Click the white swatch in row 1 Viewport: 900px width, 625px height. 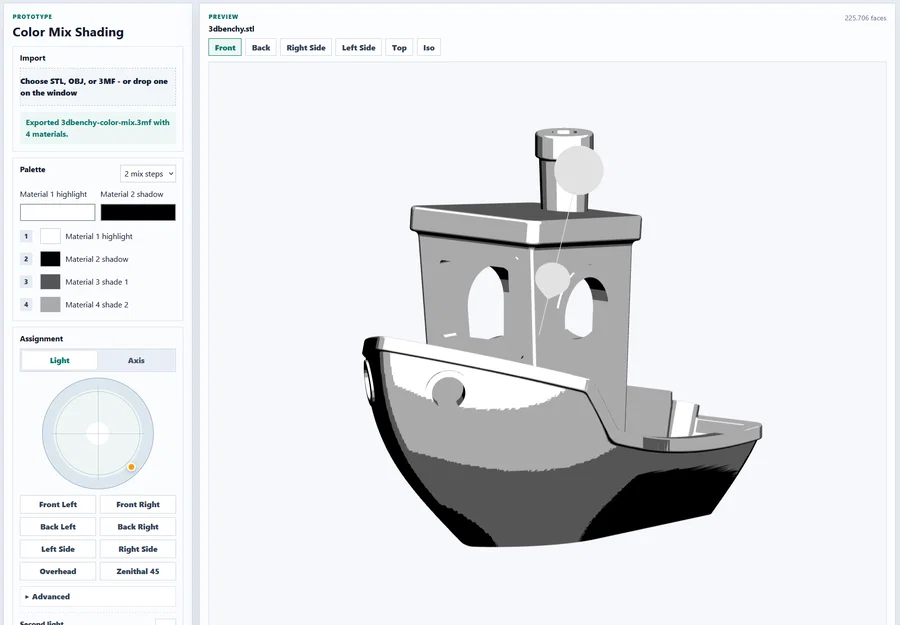(x=50, y=236)
